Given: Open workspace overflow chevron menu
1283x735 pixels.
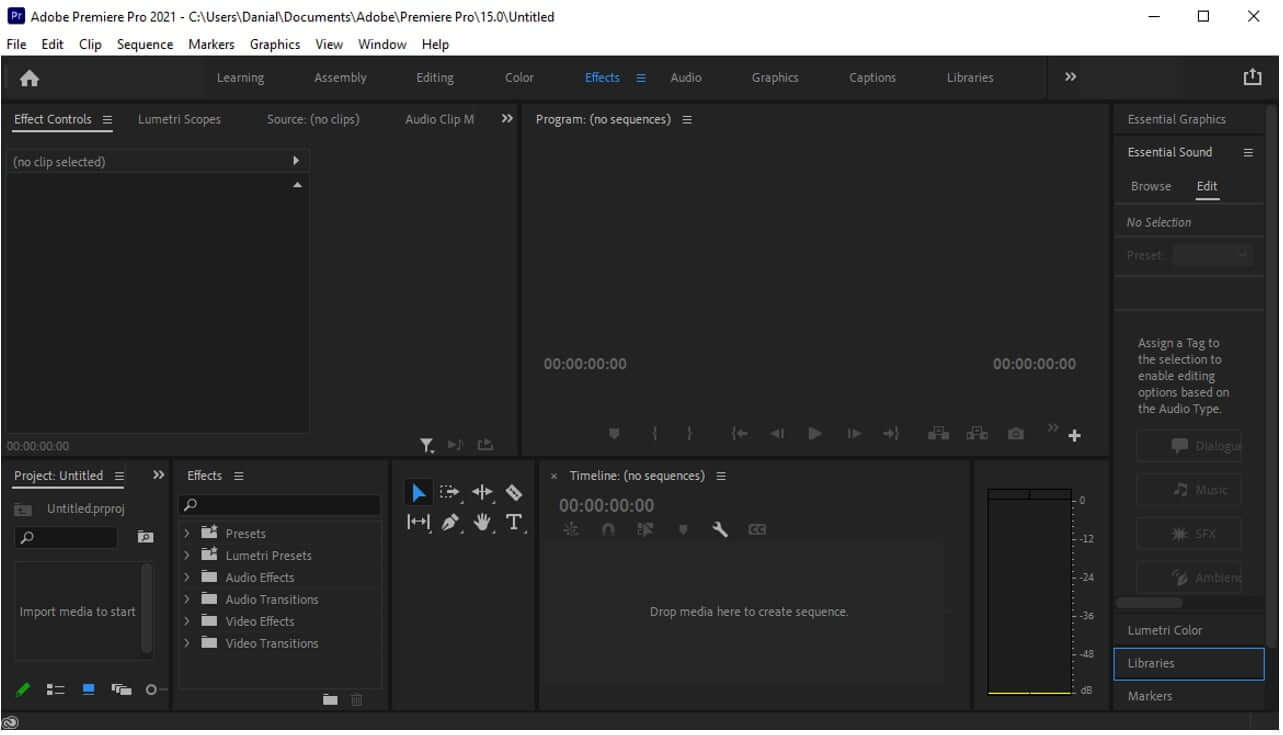Looking at the screenshot, I should point(1071,77).
